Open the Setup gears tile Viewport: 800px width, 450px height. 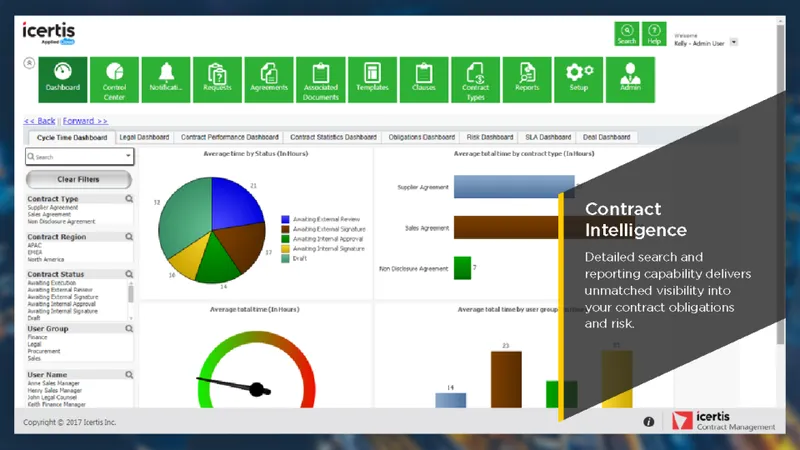pyautogui.click(x=579, y=80)
